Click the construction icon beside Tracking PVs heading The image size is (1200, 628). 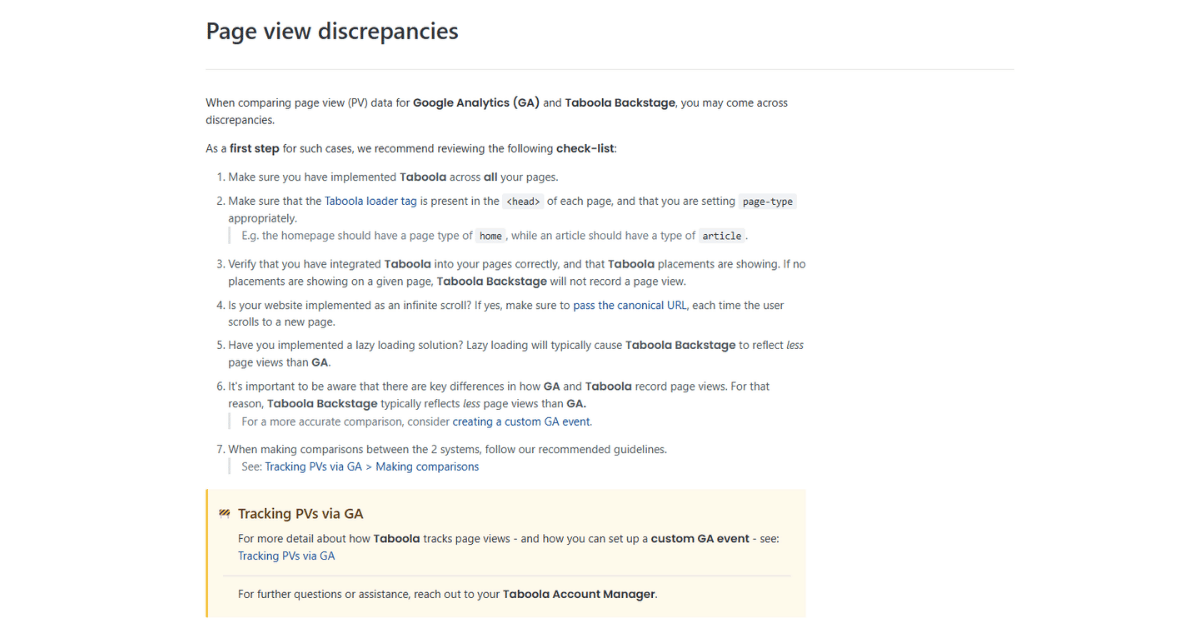tap(224, 514)
